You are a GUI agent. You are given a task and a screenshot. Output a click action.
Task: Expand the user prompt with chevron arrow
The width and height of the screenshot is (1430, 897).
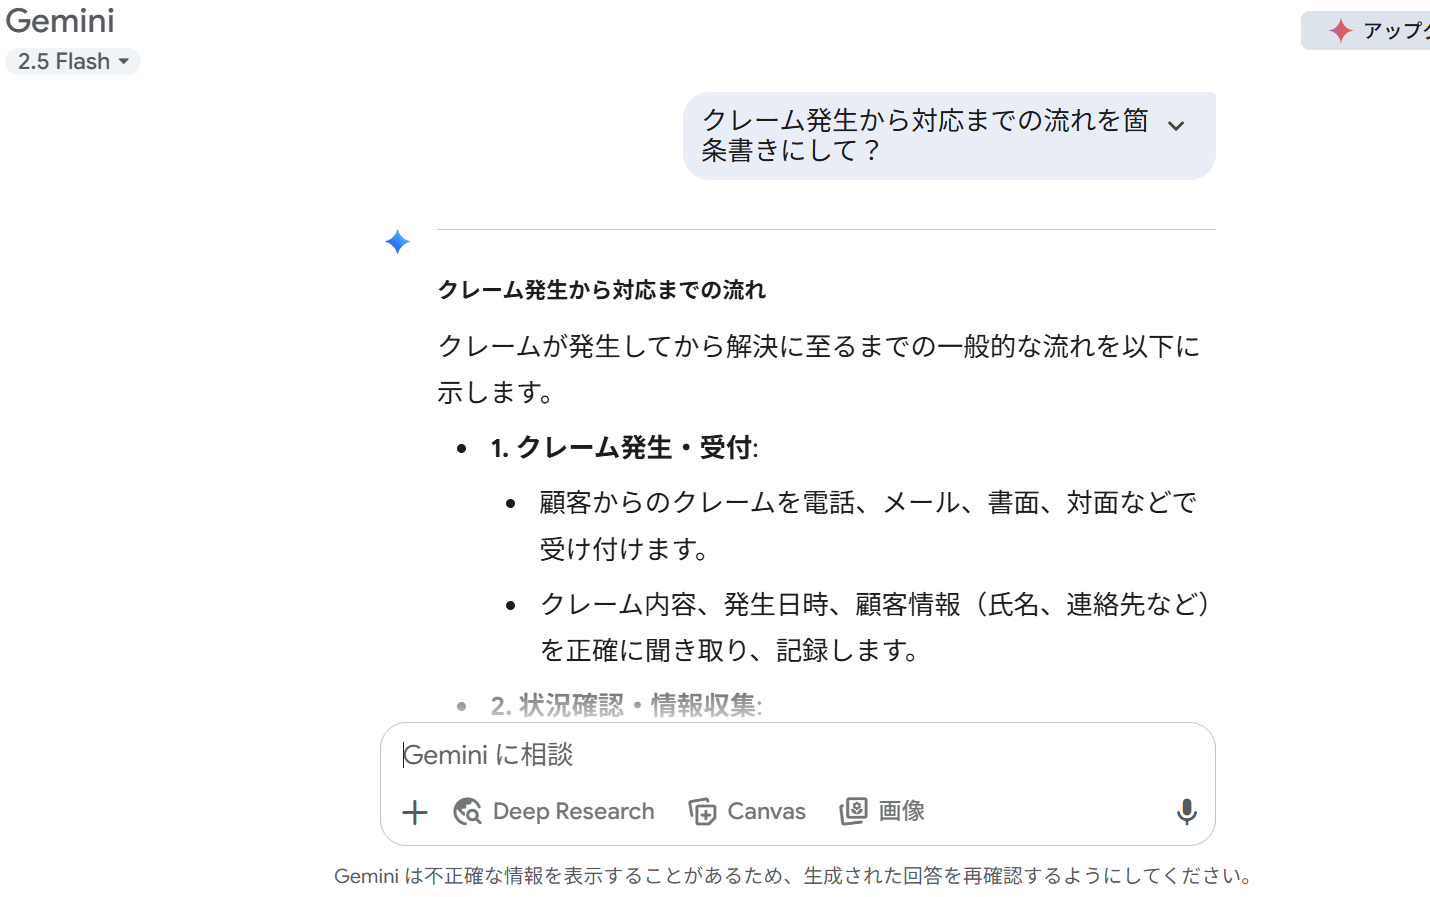pos(1176,126)
